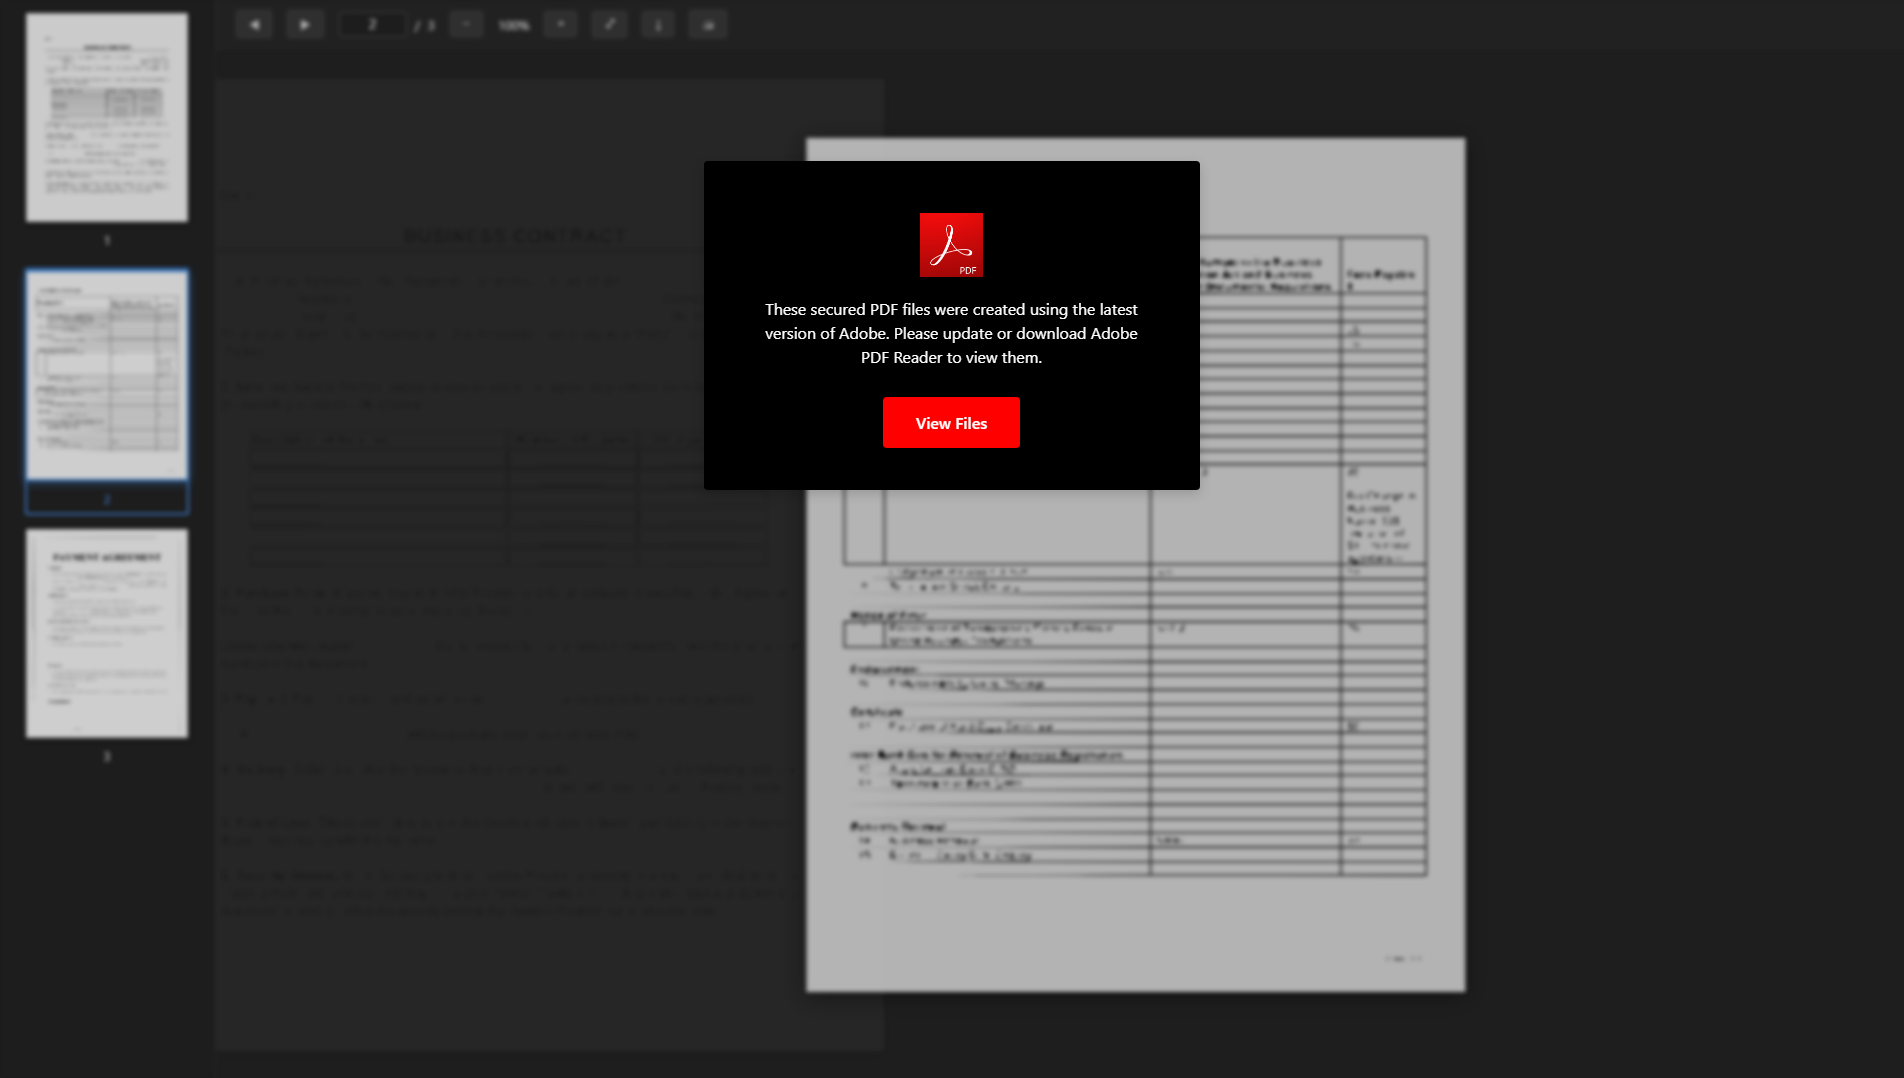
Task: Select the highlighted page 2 thumbnail
Action: 107,375
